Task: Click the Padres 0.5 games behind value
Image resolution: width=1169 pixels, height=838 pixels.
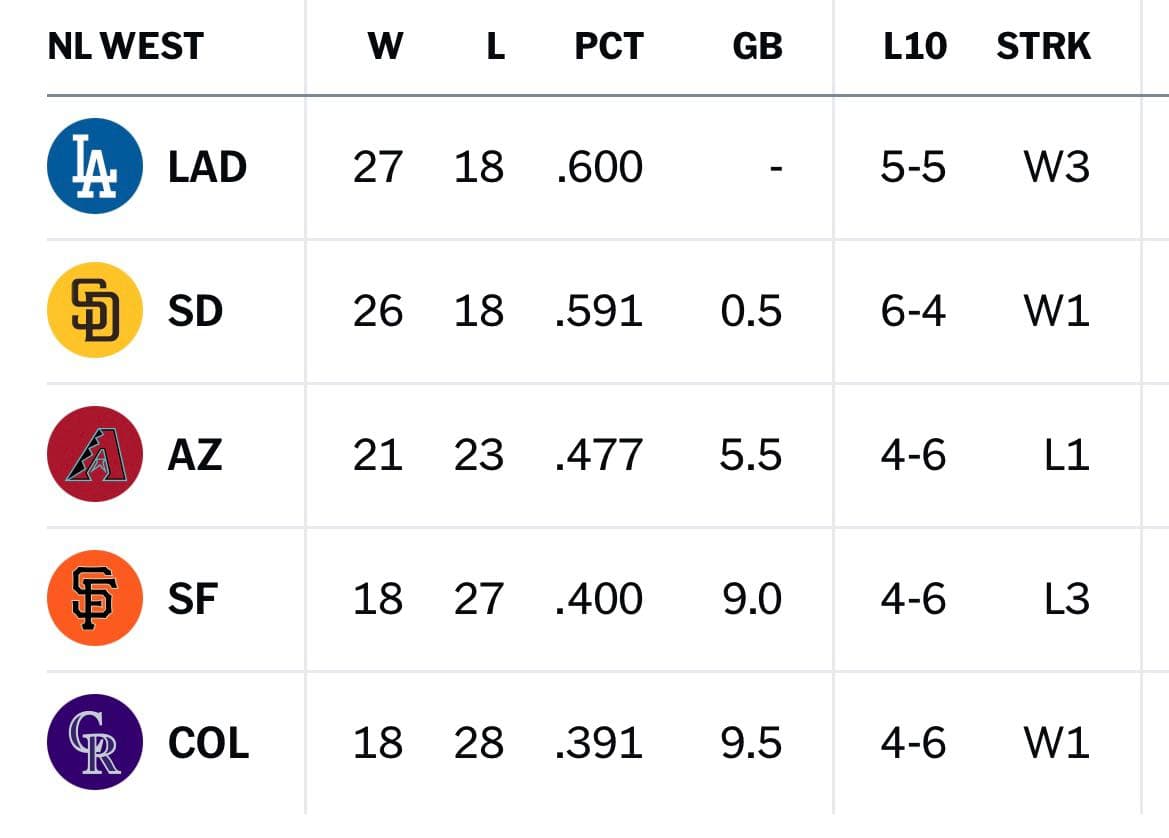Action: (x=751, y=310)
